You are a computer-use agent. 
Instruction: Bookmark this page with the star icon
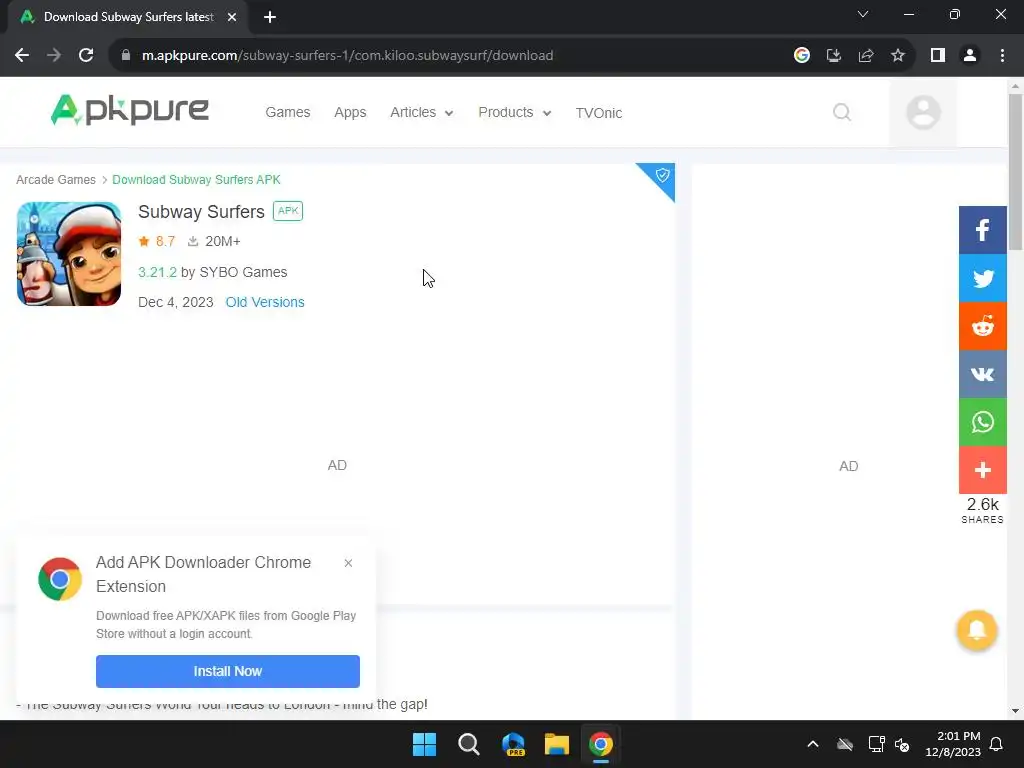point(898,56)
